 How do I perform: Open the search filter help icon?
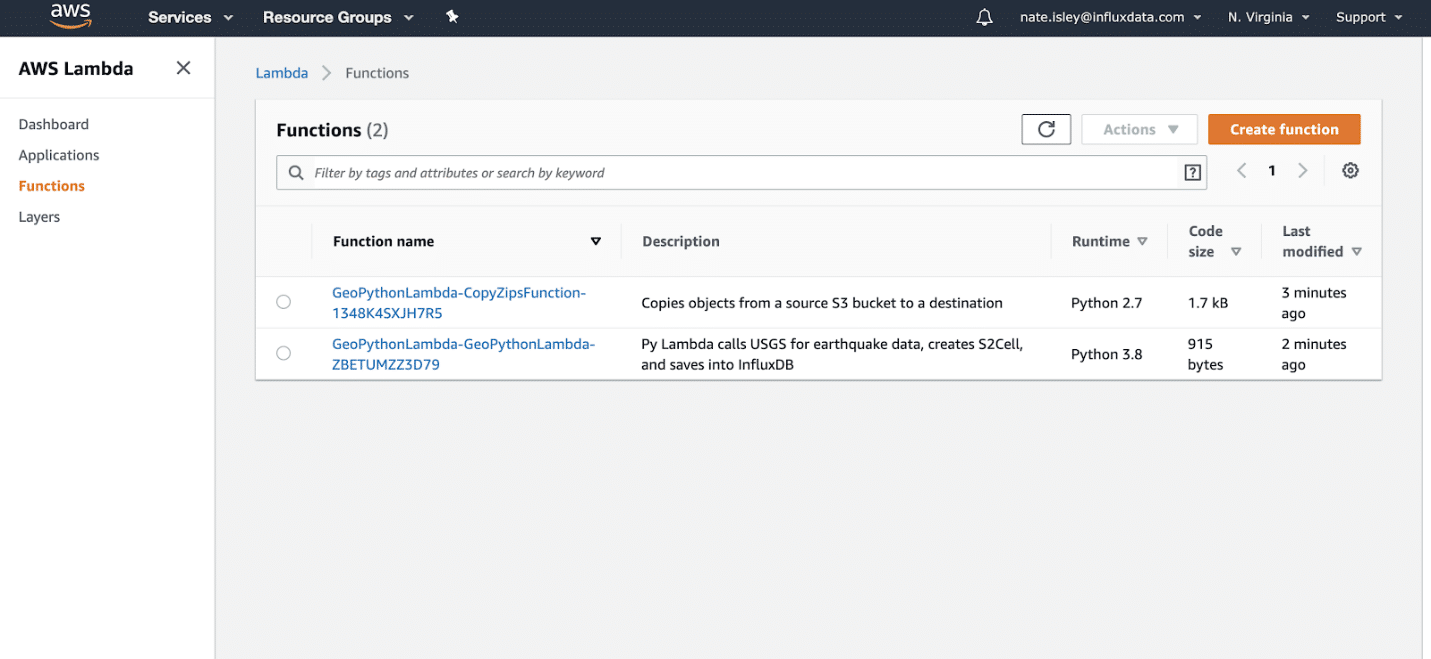(1192, 172)
